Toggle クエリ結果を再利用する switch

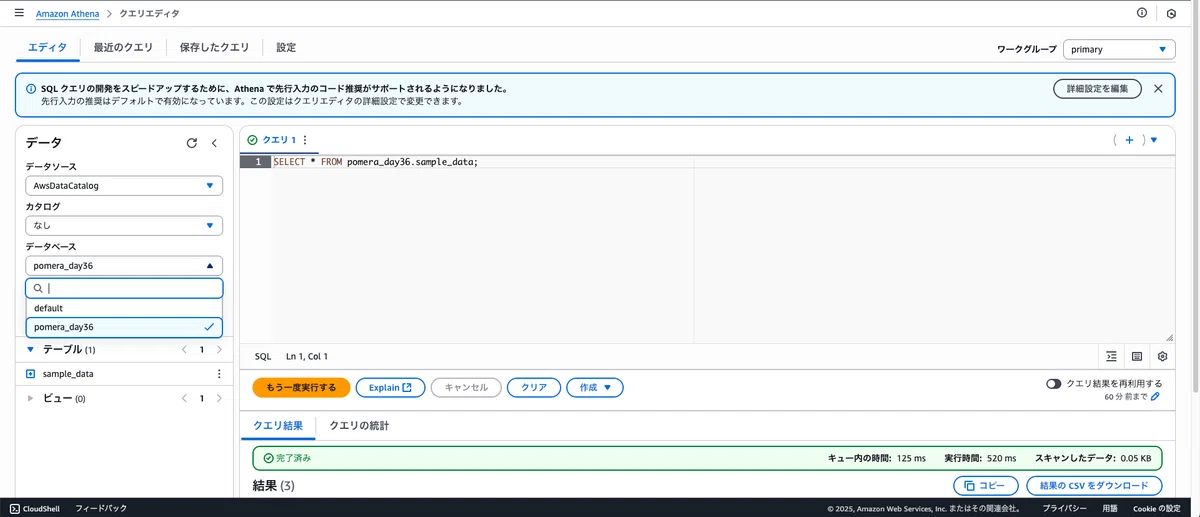click(1053, 384)
